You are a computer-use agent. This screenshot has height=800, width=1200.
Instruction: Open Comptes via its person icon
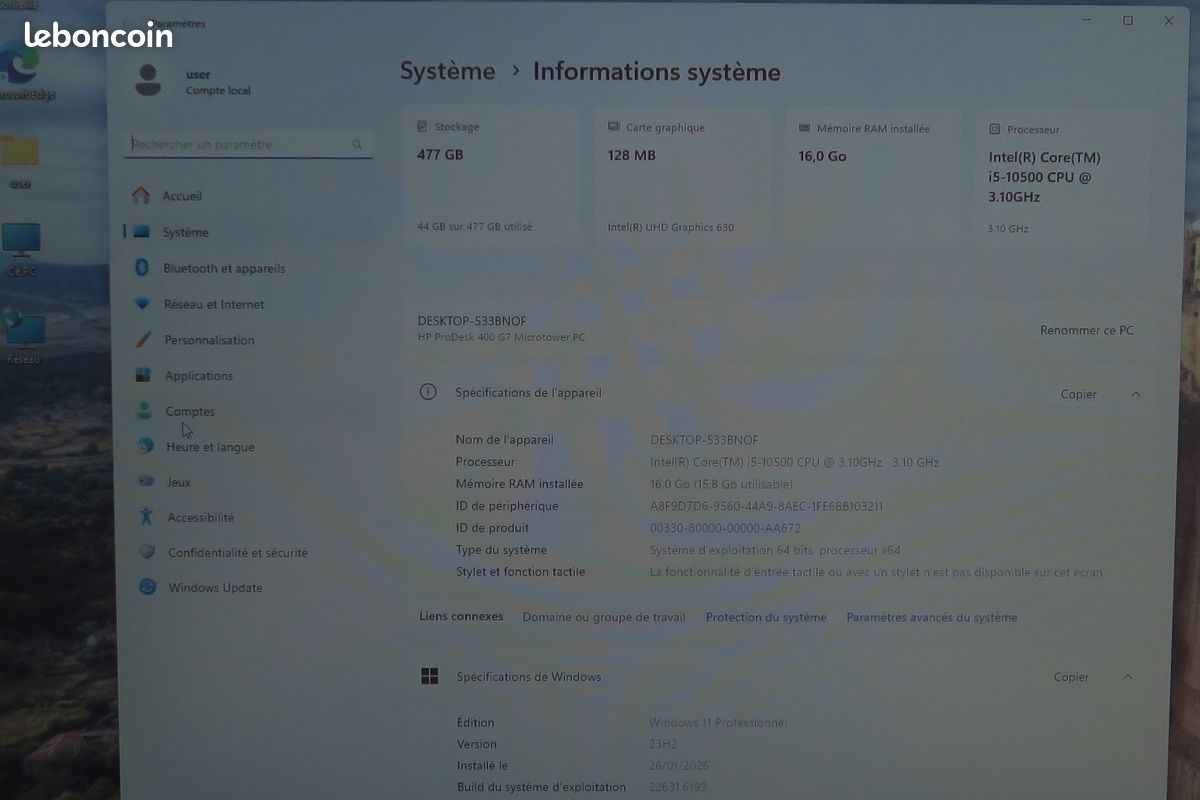(x=145, y=411)
